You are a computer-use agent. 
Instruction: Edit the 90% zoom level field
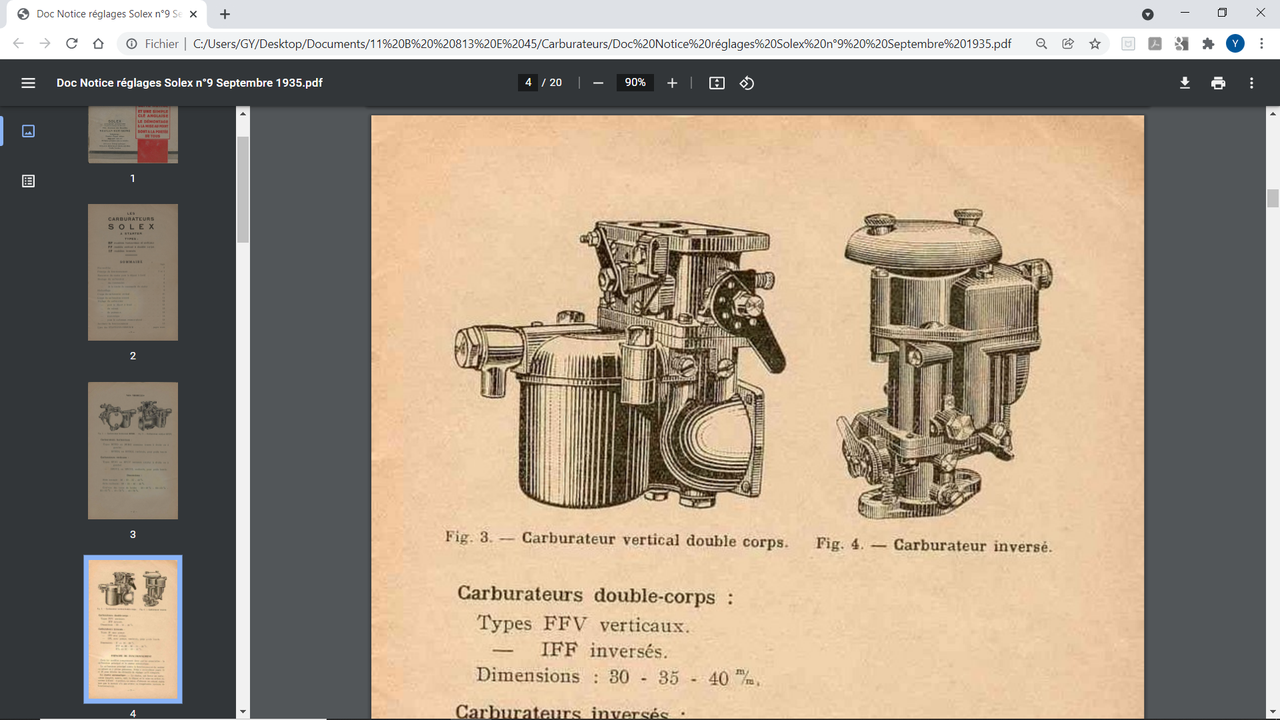635,83
